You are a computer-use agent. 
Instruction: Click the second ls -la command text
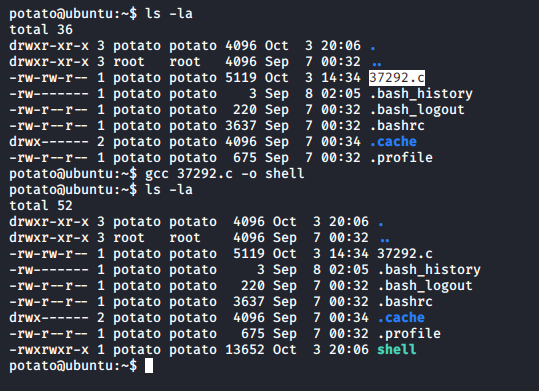point(169,189)
